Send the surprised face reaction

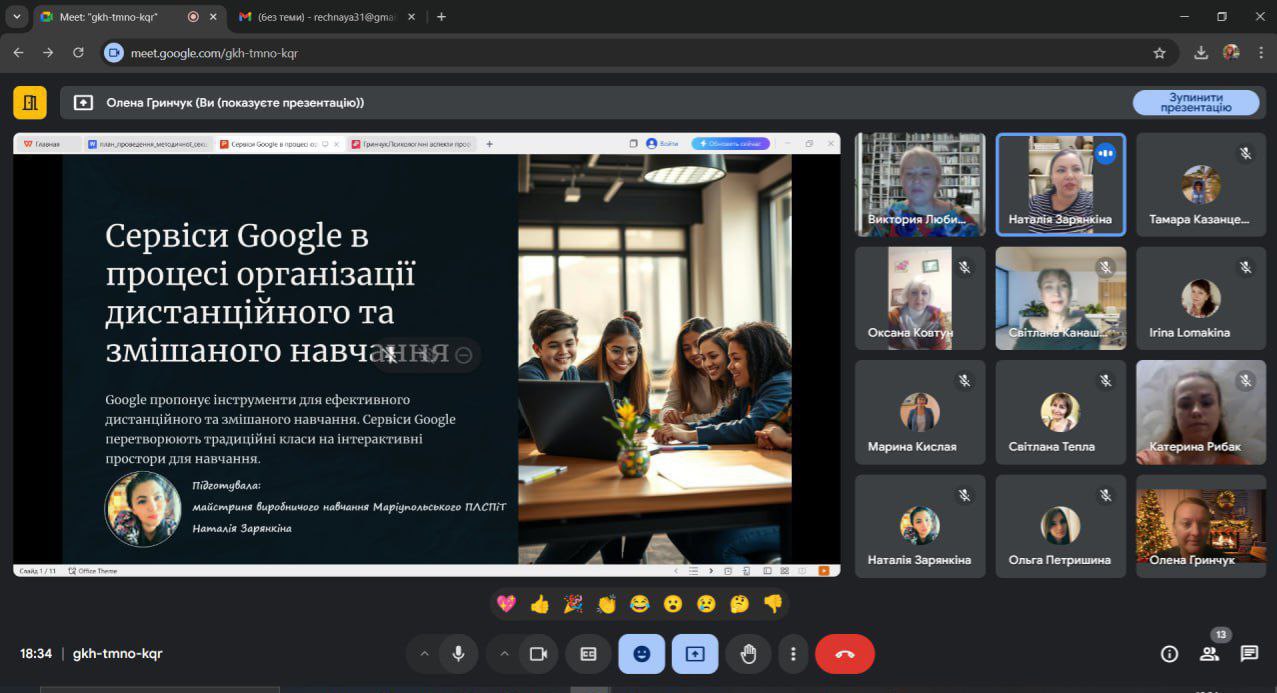pos(673,604)
